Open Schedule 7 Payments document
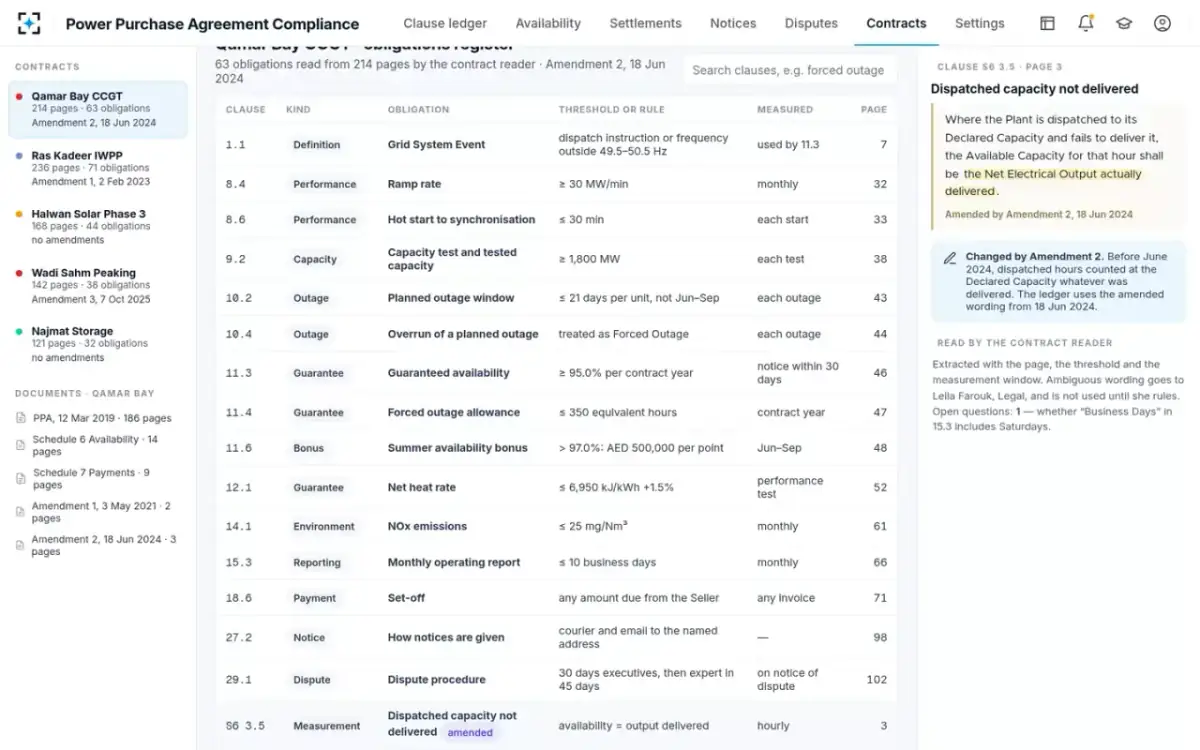 tap(97, 479)
